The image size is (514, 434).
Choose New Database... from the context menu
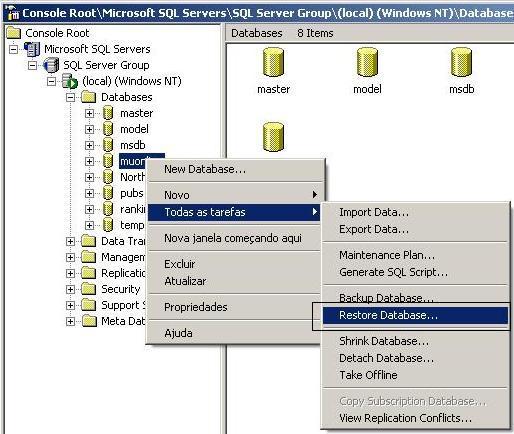pyautogui.click(x=234, y=169)
